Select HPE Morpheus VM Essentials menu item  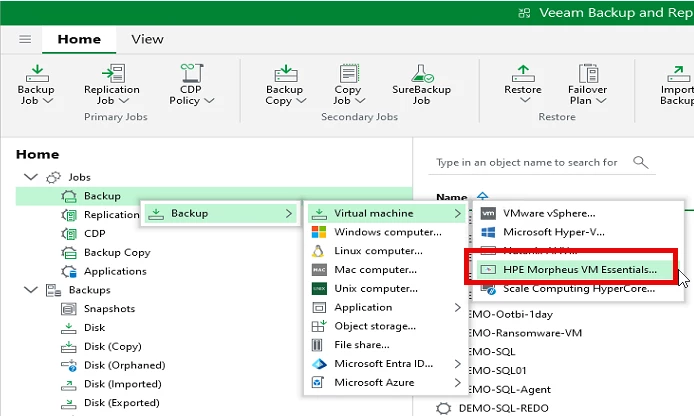coord(579,269)
